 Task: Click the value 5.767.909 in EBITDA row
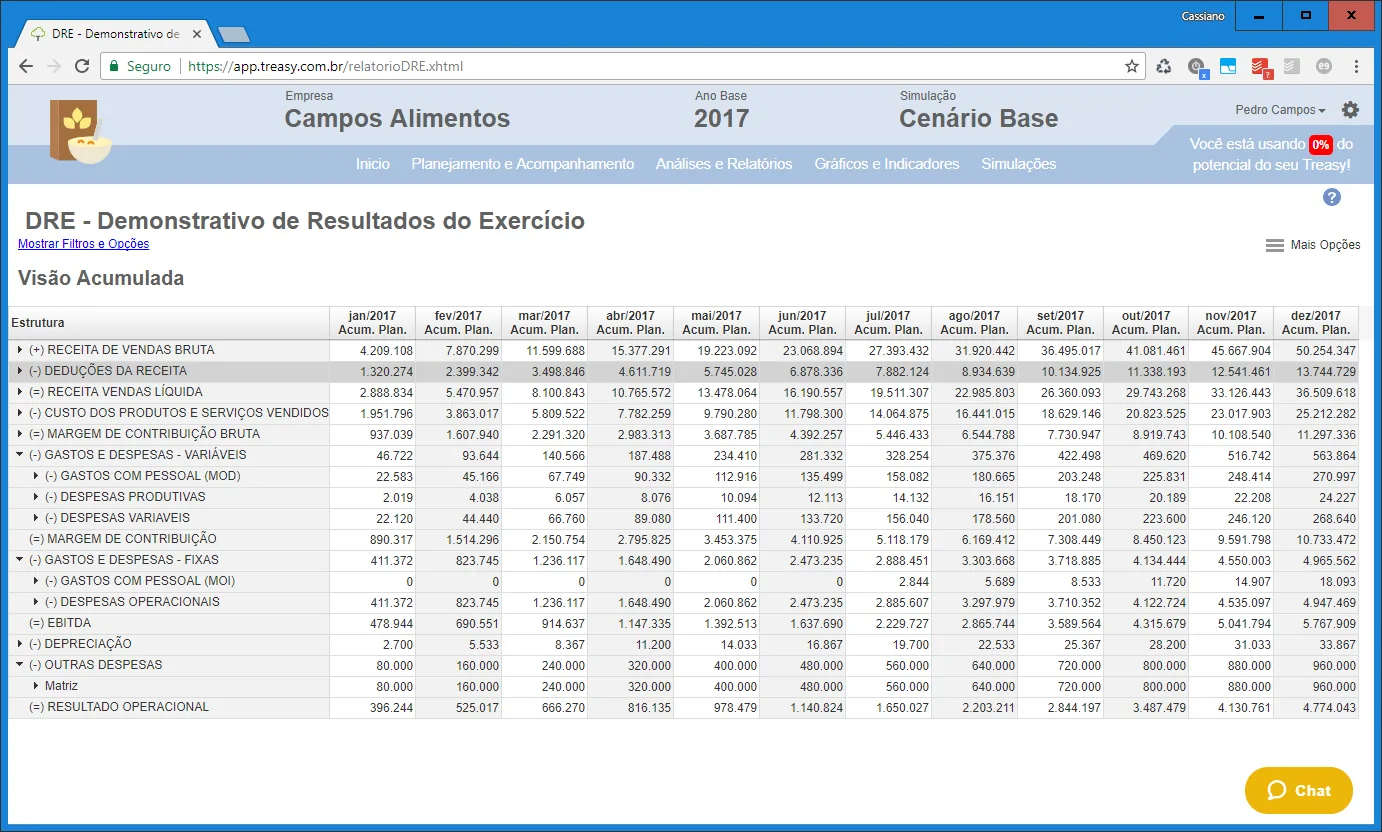(x=1327, y=623)
